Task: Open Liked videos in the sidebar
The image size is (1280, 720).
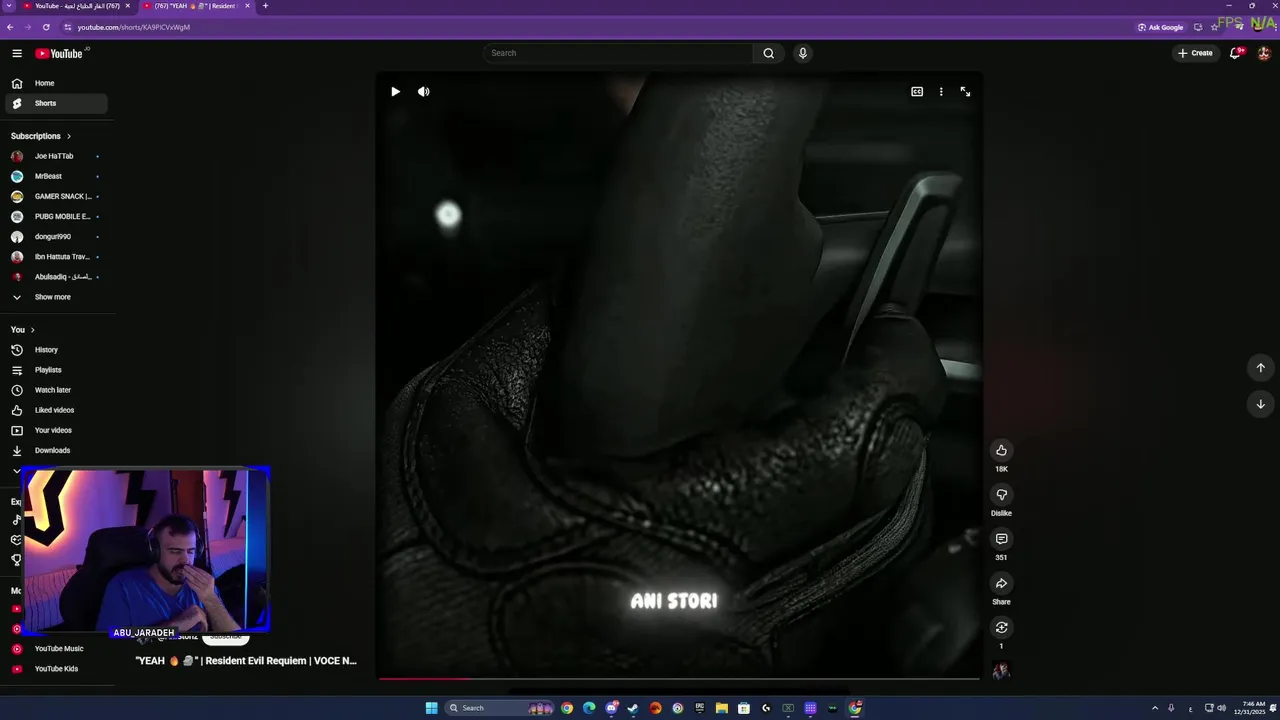Action: tap(56, 410)
